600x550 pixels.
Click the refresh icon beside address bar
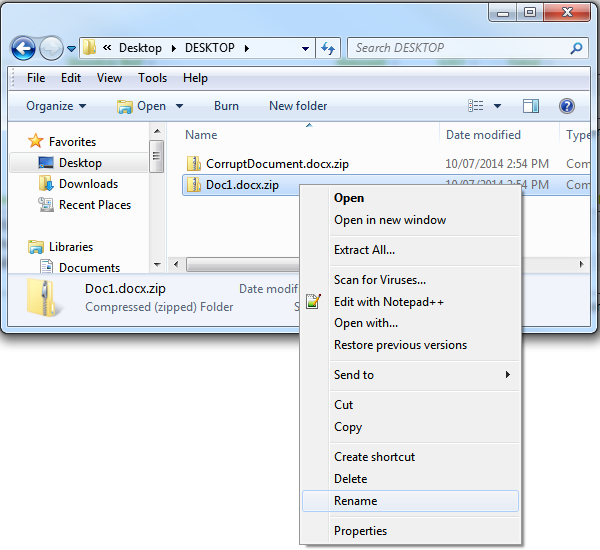328,48
